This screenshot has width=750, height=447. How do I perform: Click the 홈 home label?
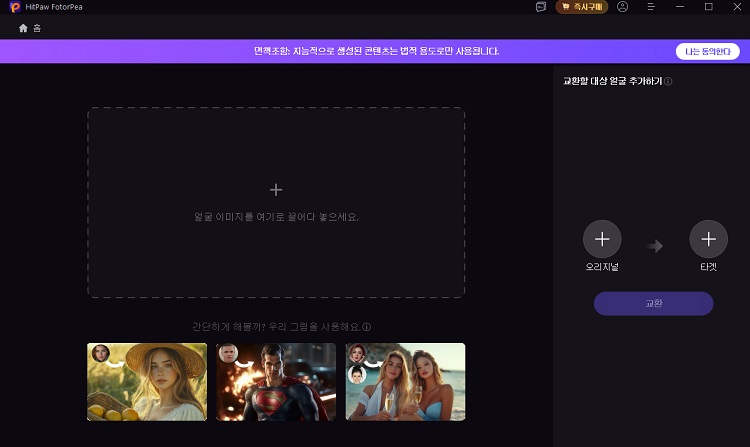click(37, 28)
